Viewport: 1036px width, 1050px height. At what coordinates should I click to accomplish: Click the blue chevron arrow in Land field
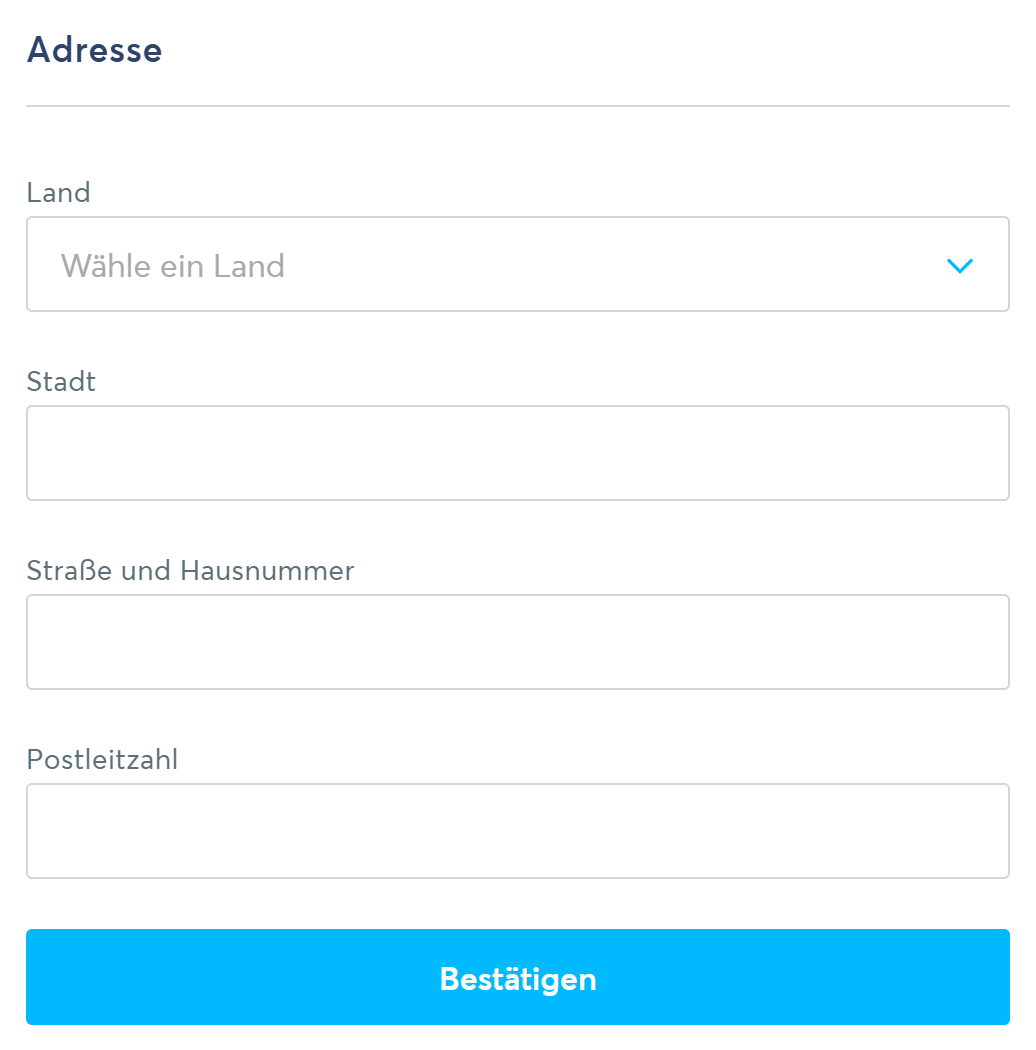pos(959,265)
